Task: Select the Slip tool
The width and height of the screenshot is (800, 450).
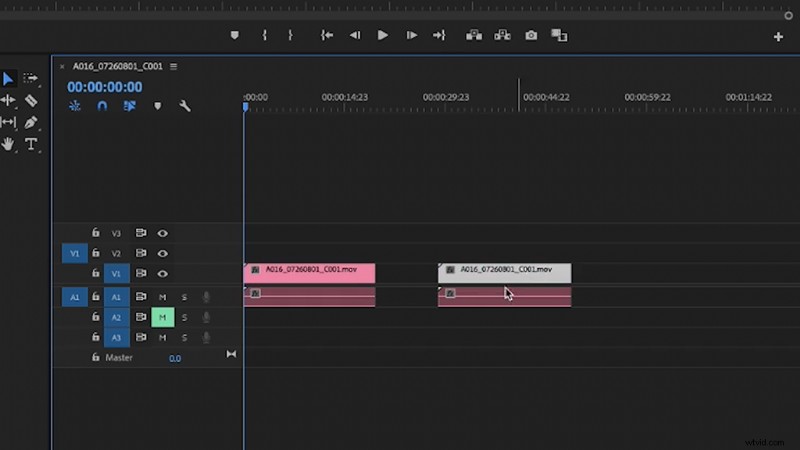Action: tap(8, 122)
